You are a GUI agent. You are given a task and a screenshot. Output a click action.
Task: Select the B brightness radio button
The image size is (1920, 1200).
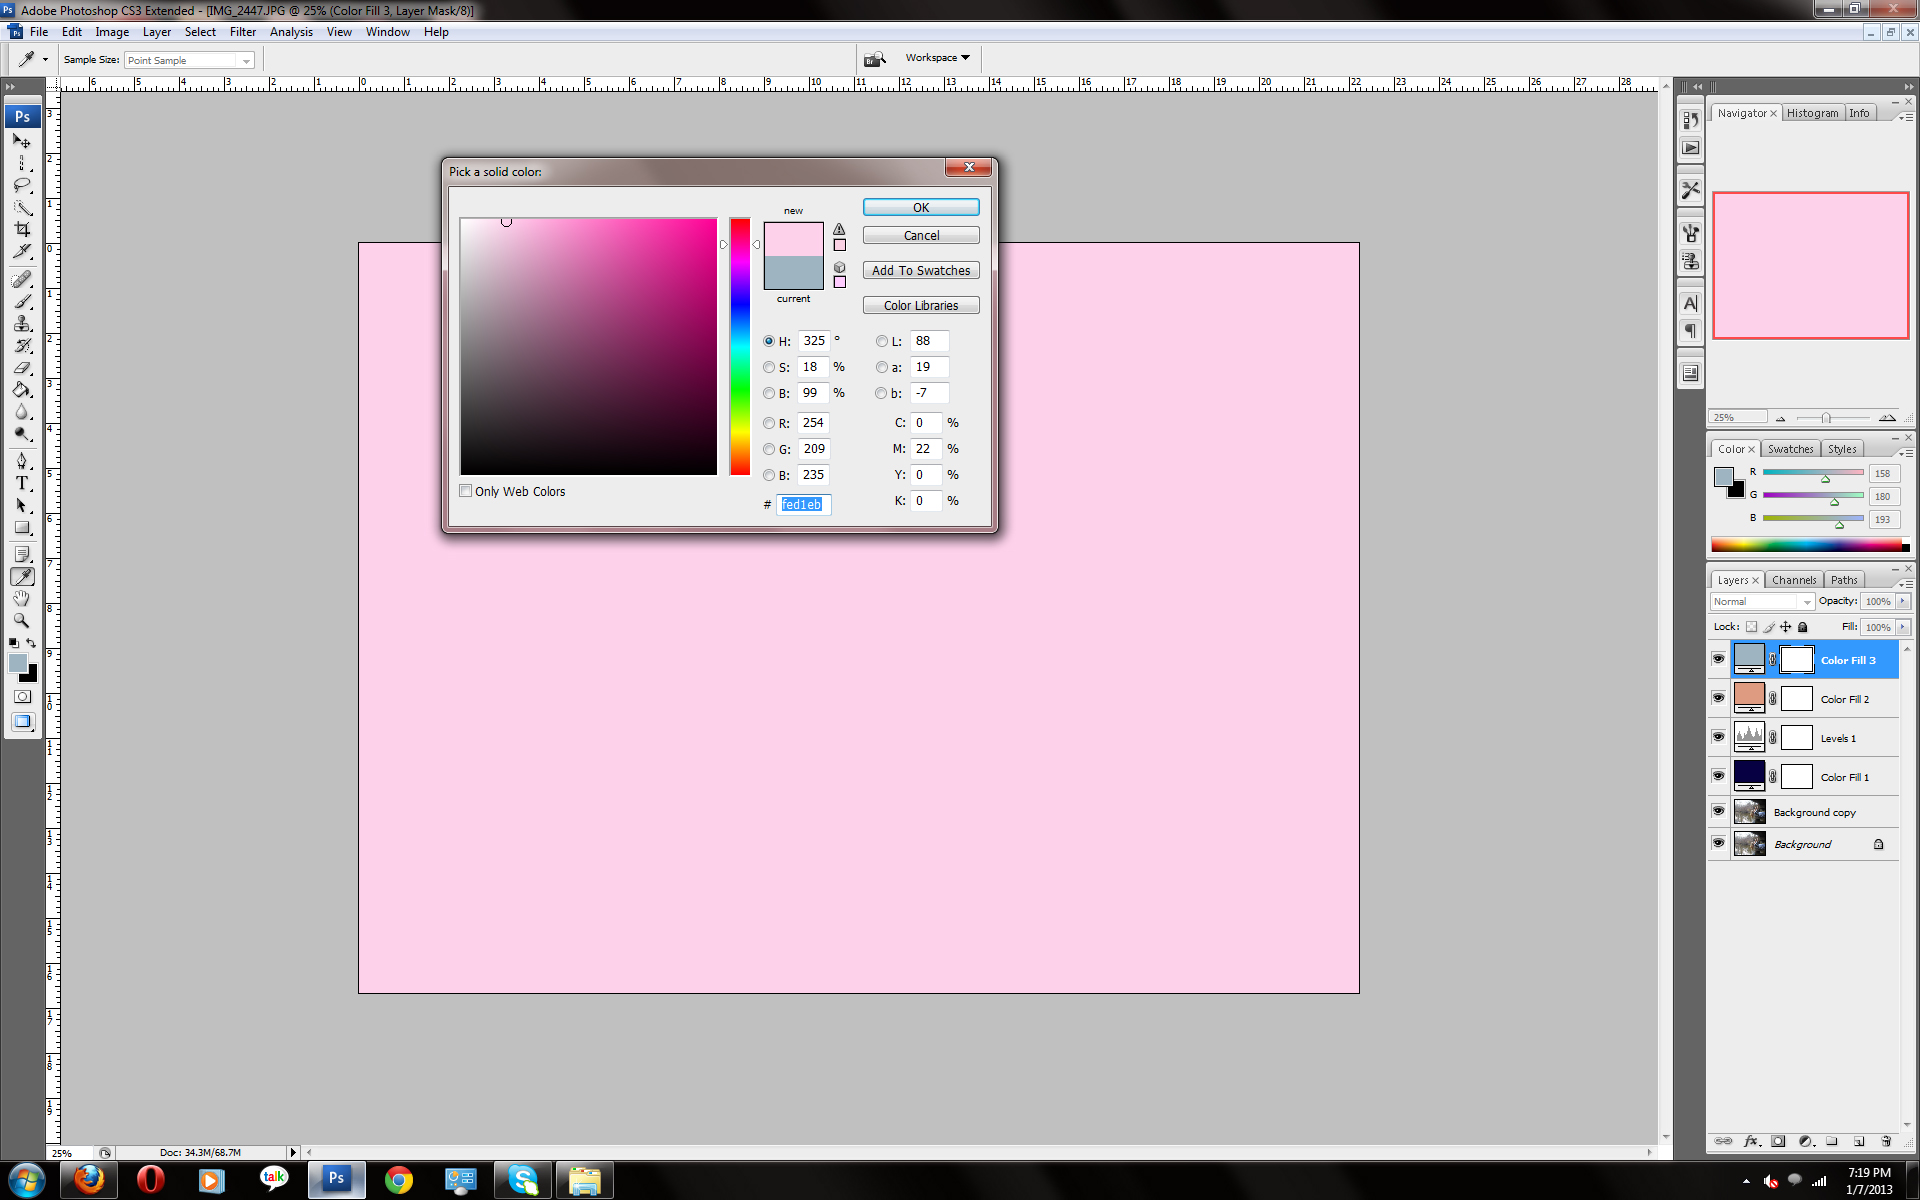769,393
